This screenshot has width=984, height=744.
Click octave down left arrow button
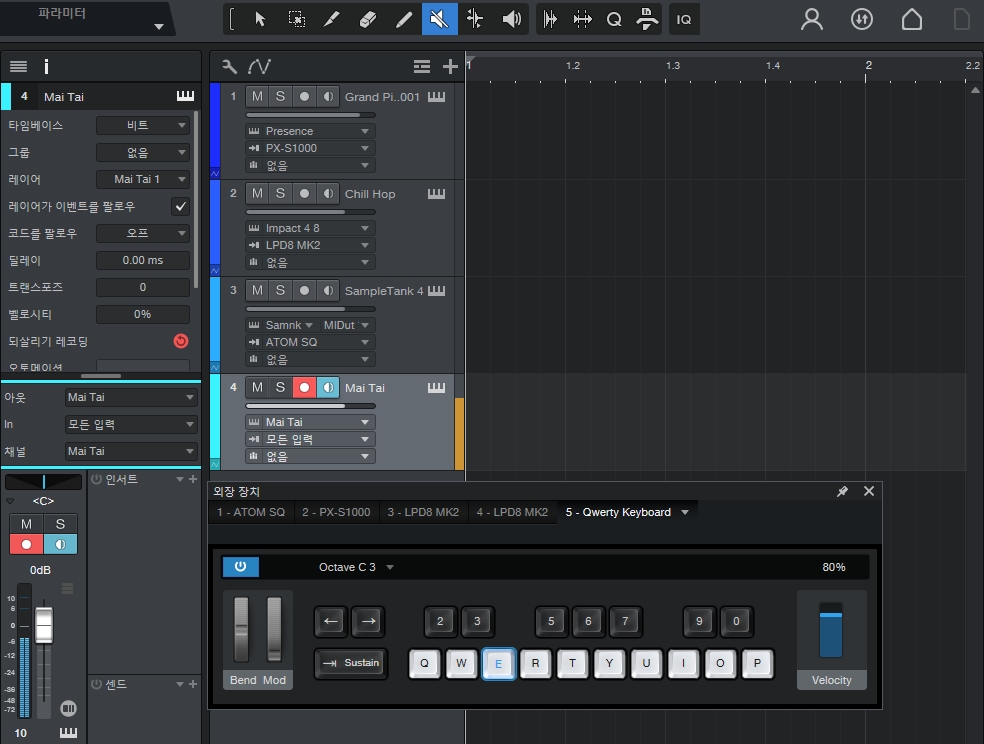[331, 621]
